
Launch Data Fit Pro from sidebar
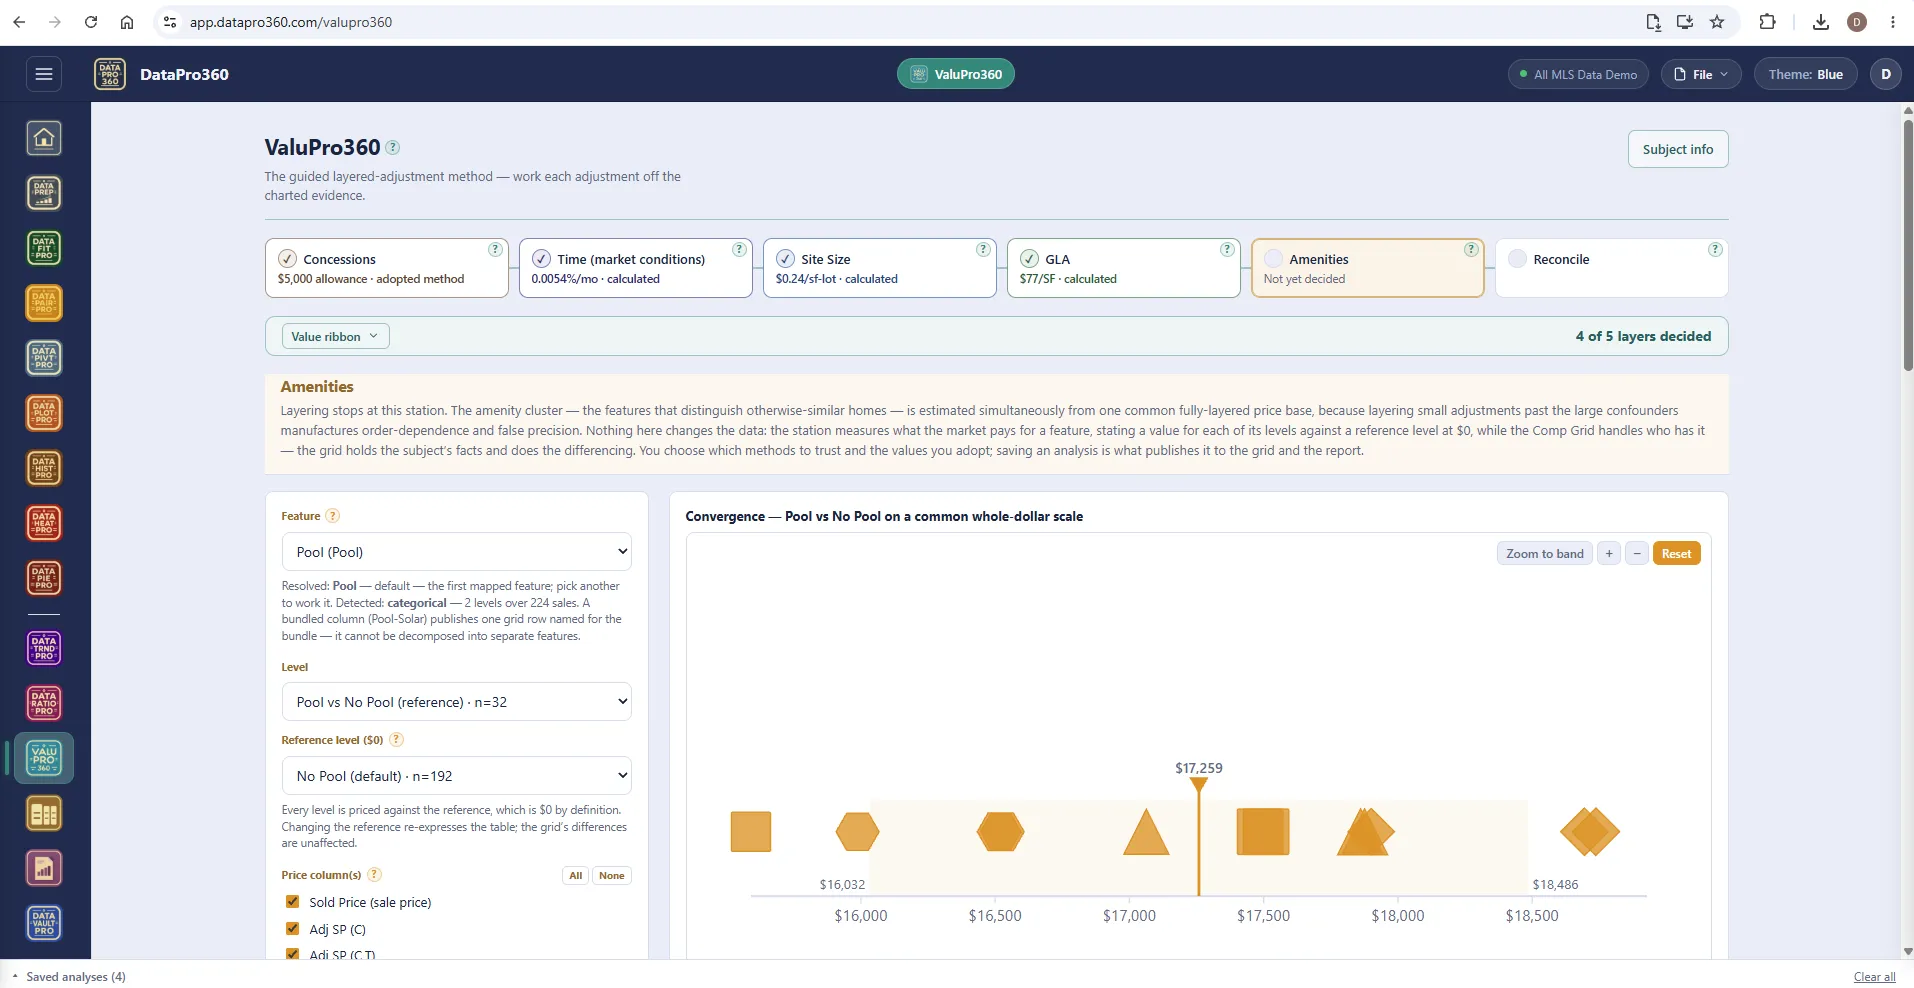click(x=44, y=248)
